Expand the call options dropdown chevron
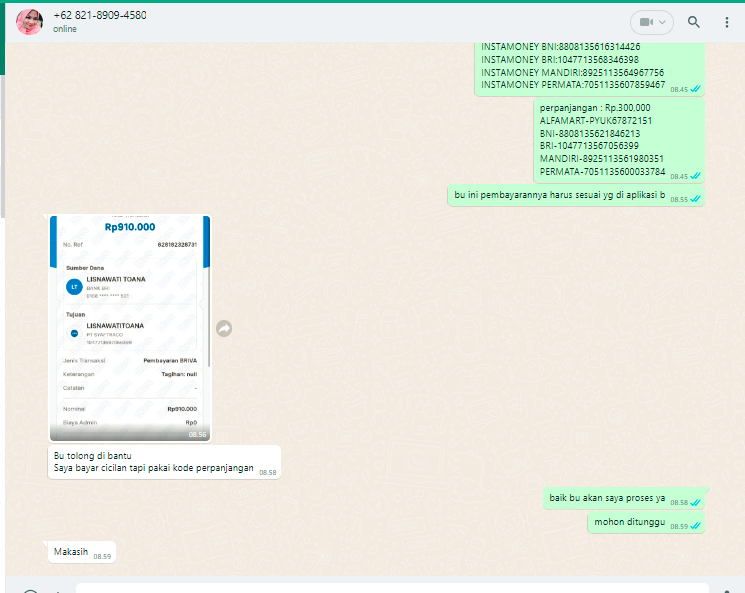745x593 pixels. [x=662, y=22]
